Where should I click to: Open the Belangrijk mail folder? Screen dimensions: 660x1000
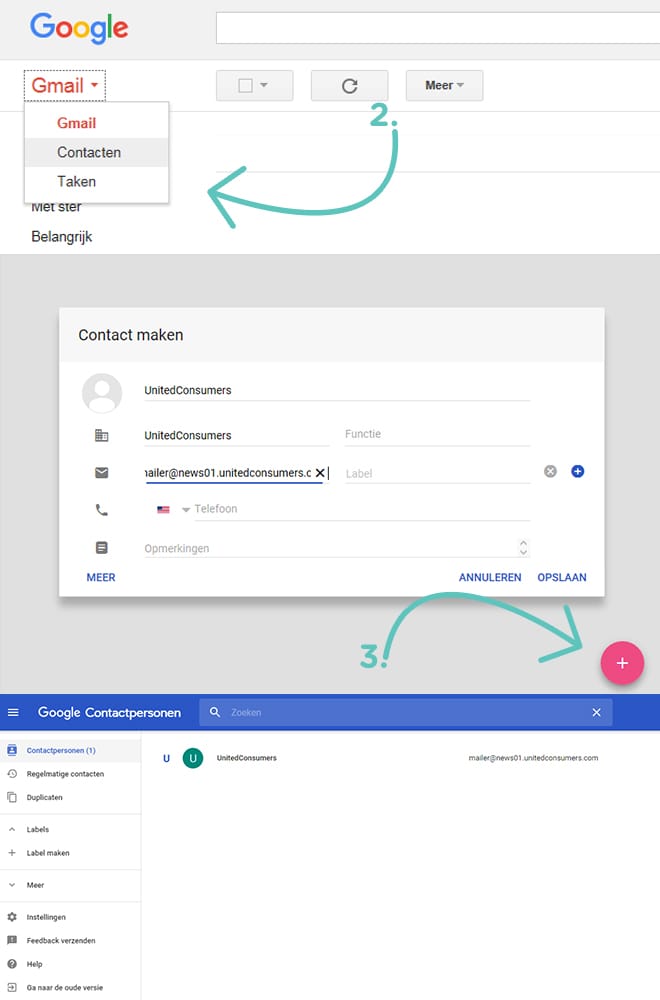point(62,237)
